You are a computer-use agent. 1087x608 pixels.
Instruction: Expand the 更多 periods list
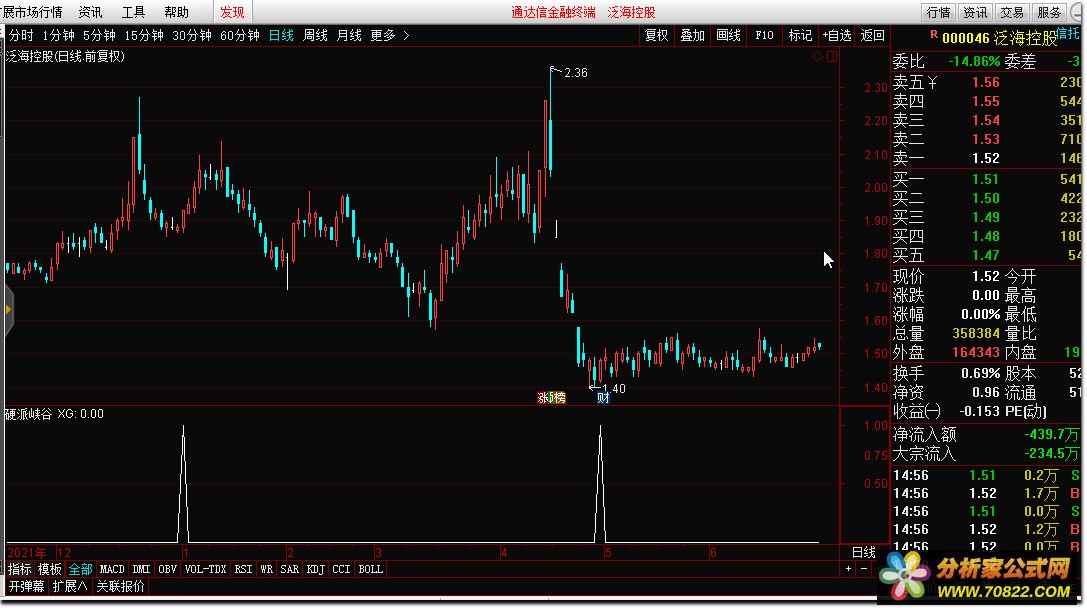click(390, 35)
